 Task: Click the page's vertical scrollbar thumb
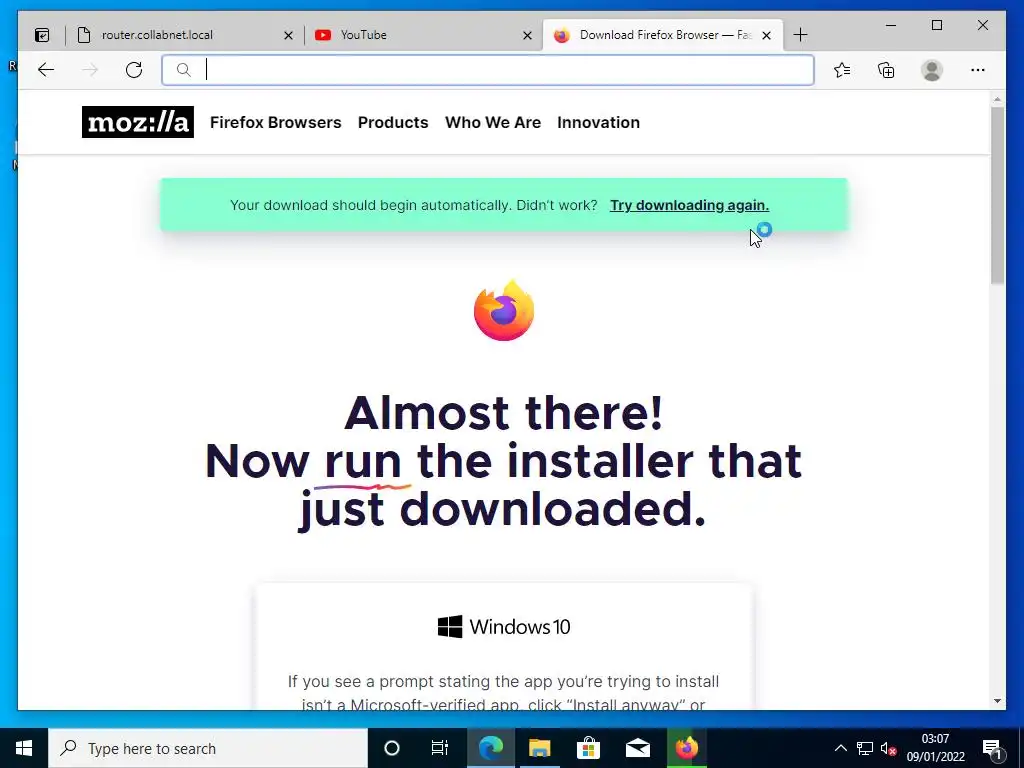997,195
